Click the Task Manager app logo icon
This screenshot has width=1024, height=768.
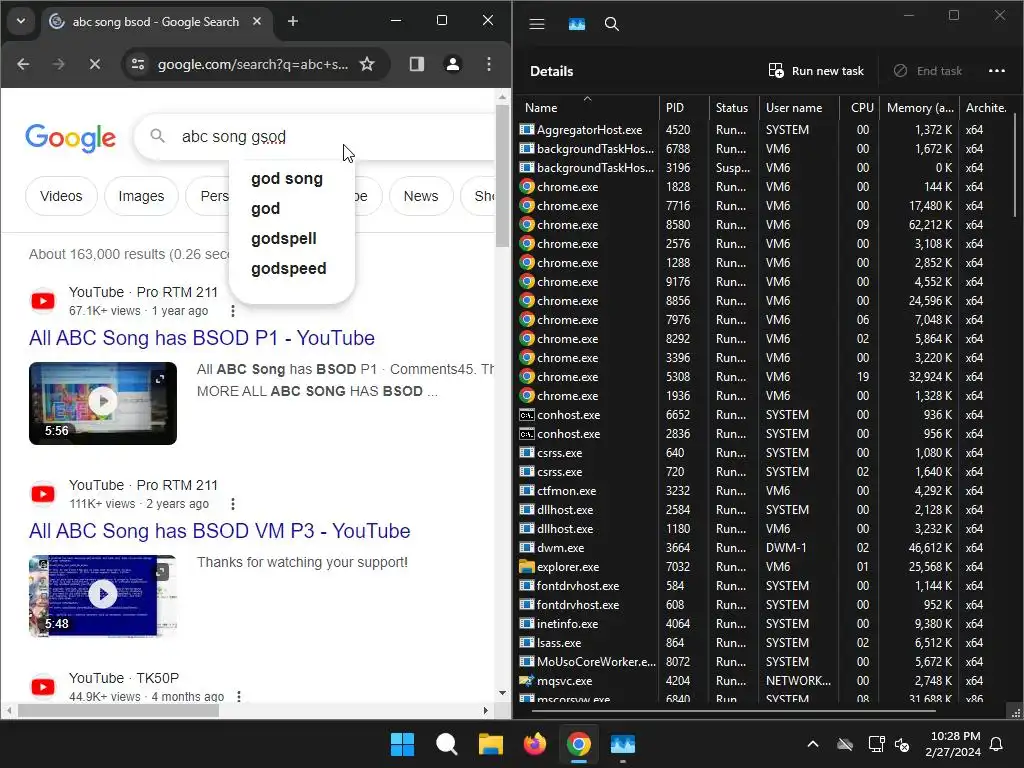[577, 24]
